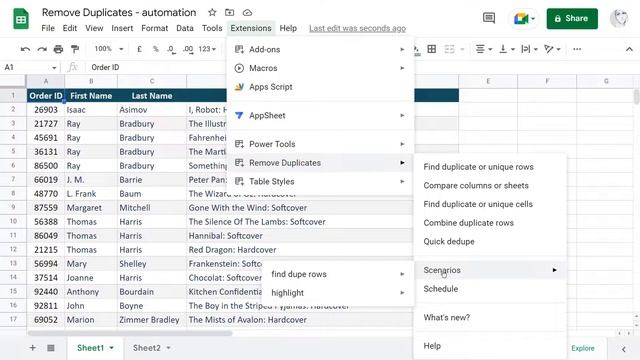Open the Insert menu
This screenshot has width=640, height=360.
point(122,28)
